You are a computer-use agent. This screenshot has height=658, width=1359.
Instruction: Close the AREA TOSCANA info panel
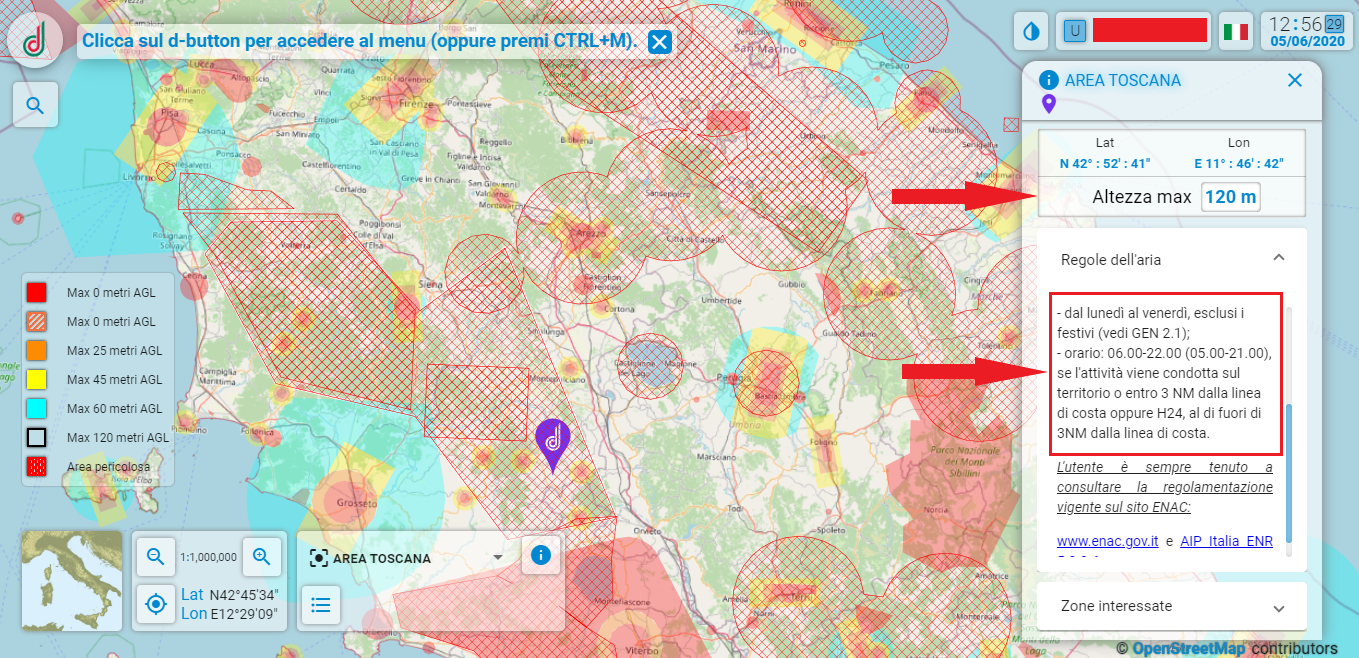(1295, 80)
